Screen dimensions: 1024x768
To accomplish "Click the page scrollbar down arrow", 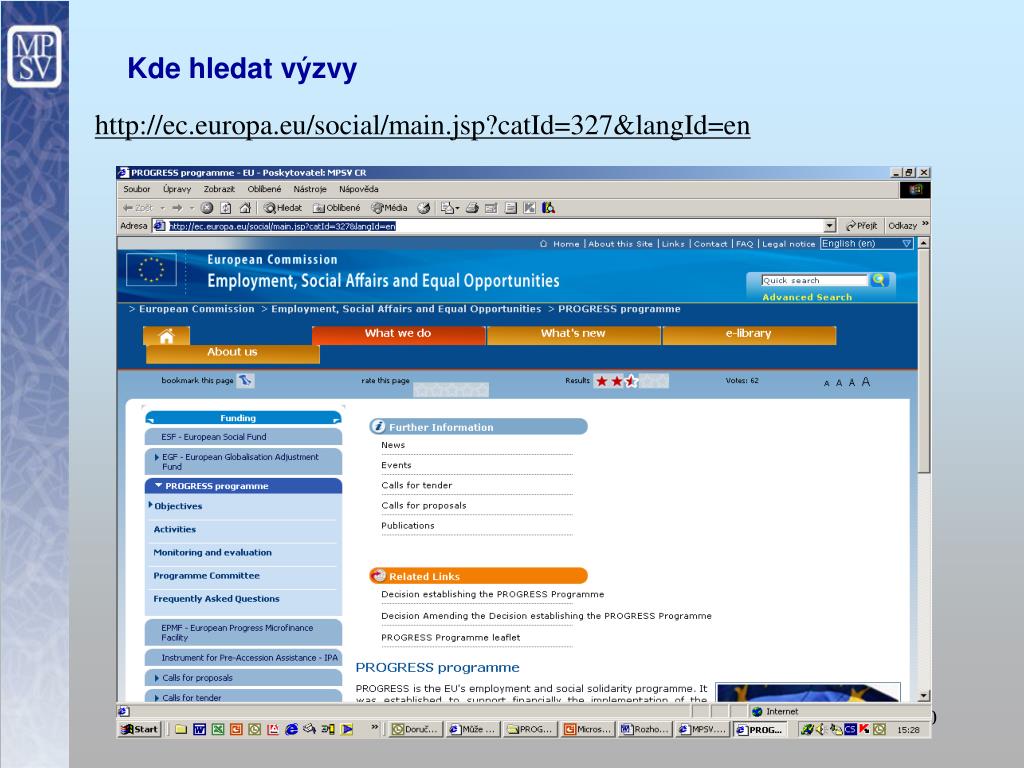I will tap(923, 696).
